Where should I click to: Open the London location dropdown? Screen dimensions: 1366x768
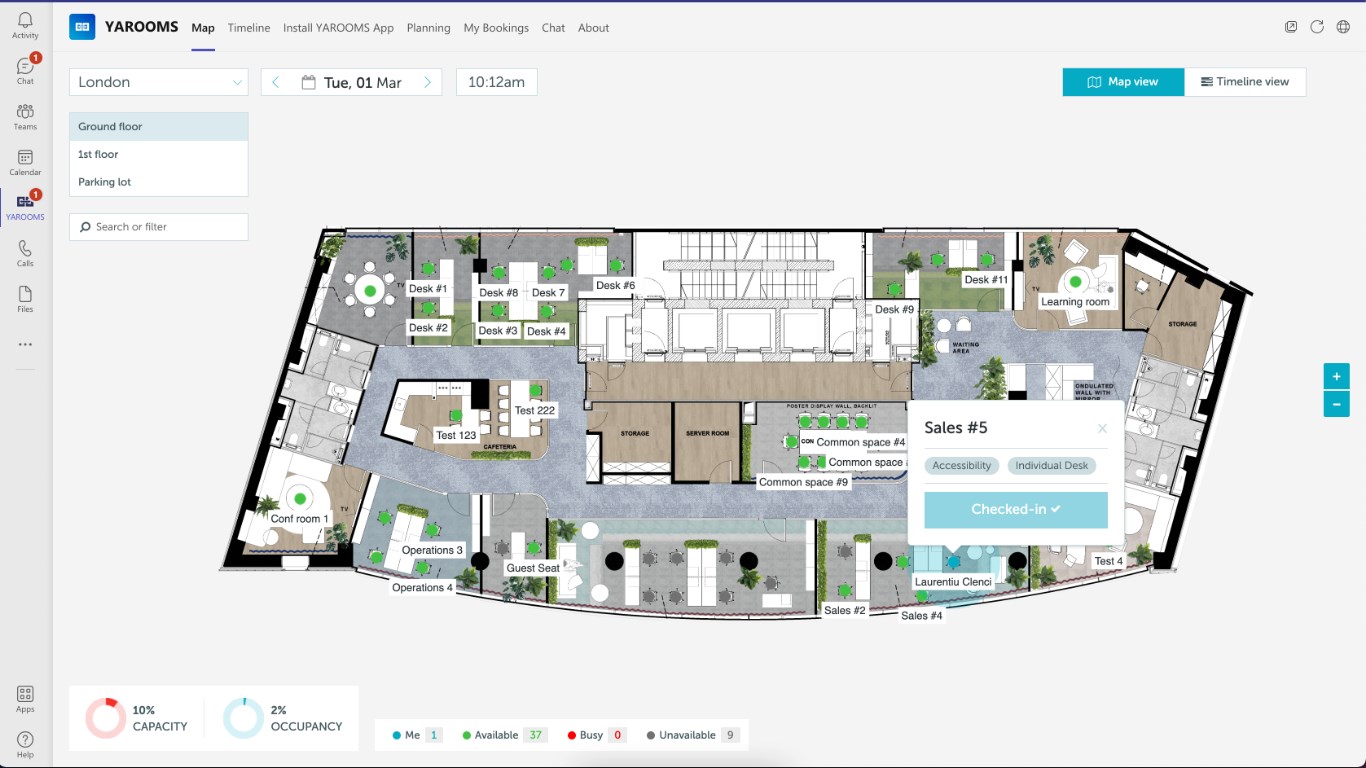pyautogui.click(x=159, y=82)
